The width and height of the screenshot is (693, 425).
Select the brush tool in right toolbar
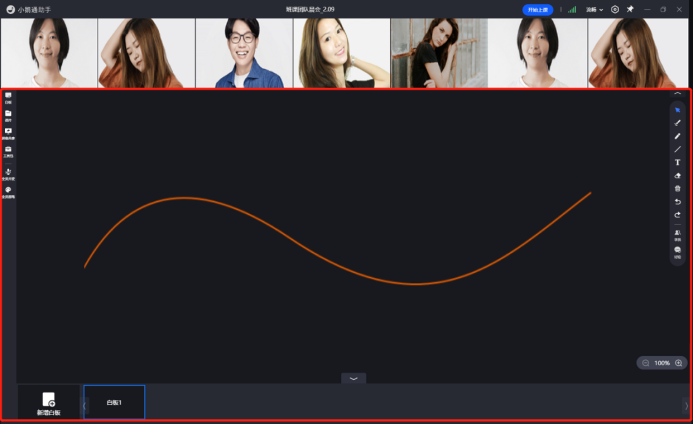pyautogui.click(x=678, y=123)
